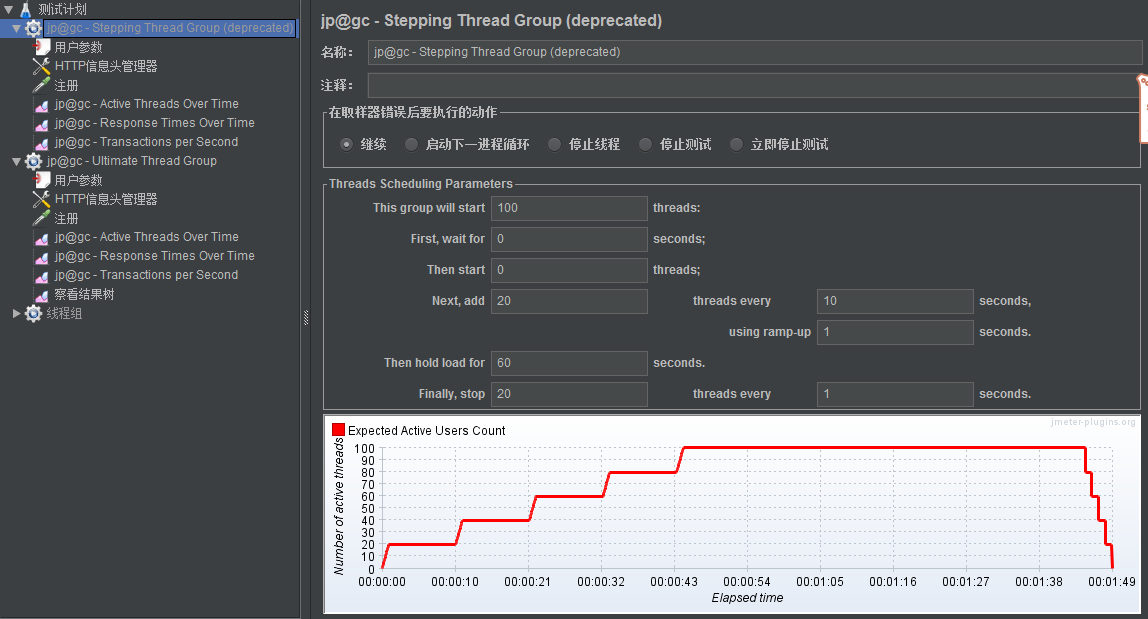Viewport: 1148px width, 619px height.
Task: Select the 继续 radio option
Action: coord(347,144)
